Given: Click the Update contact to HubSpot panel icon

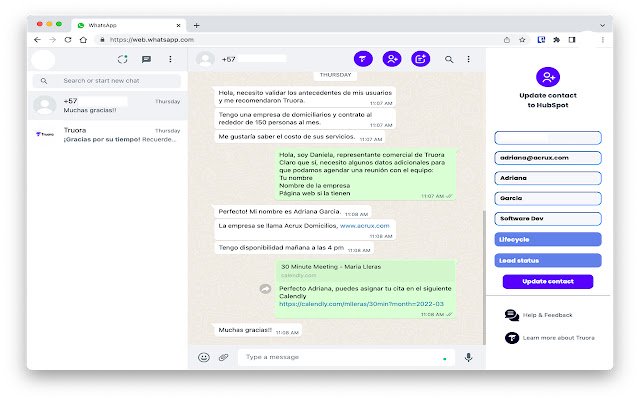Looking at the screenshot, I should point(548,77).
